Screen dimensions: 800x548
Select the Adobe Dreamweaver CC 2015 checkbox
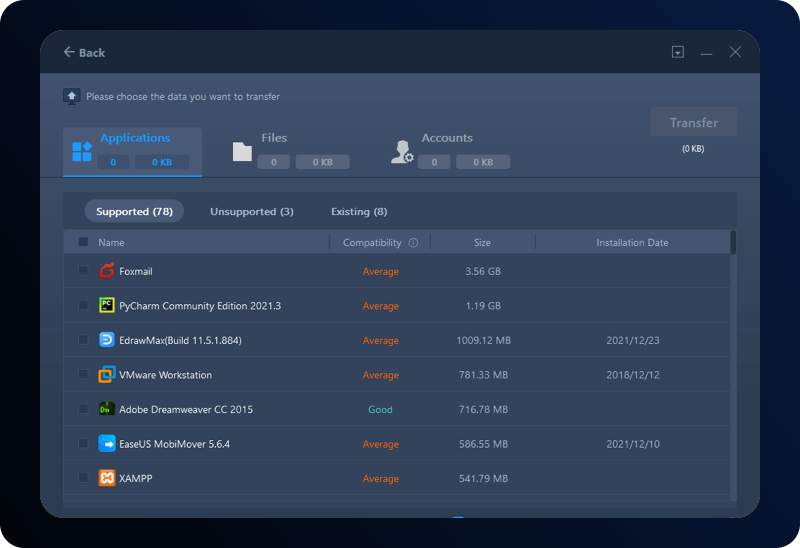click(x=83, y=409)
